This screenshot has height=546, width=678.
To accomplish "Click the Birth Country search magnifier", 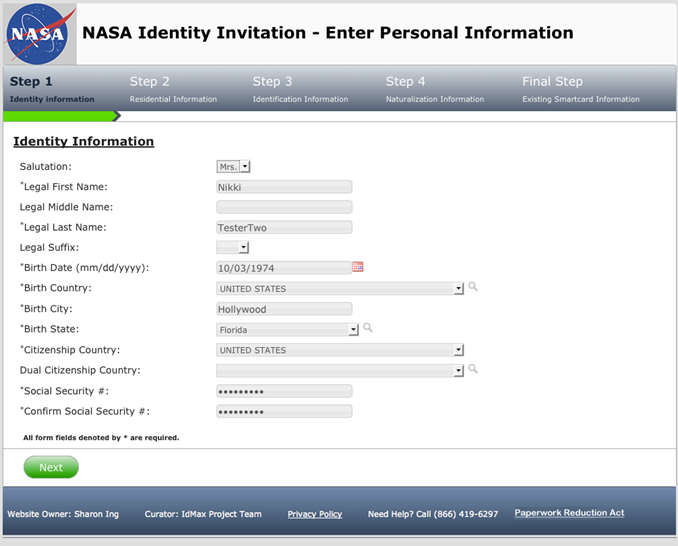I will [473, 287].
